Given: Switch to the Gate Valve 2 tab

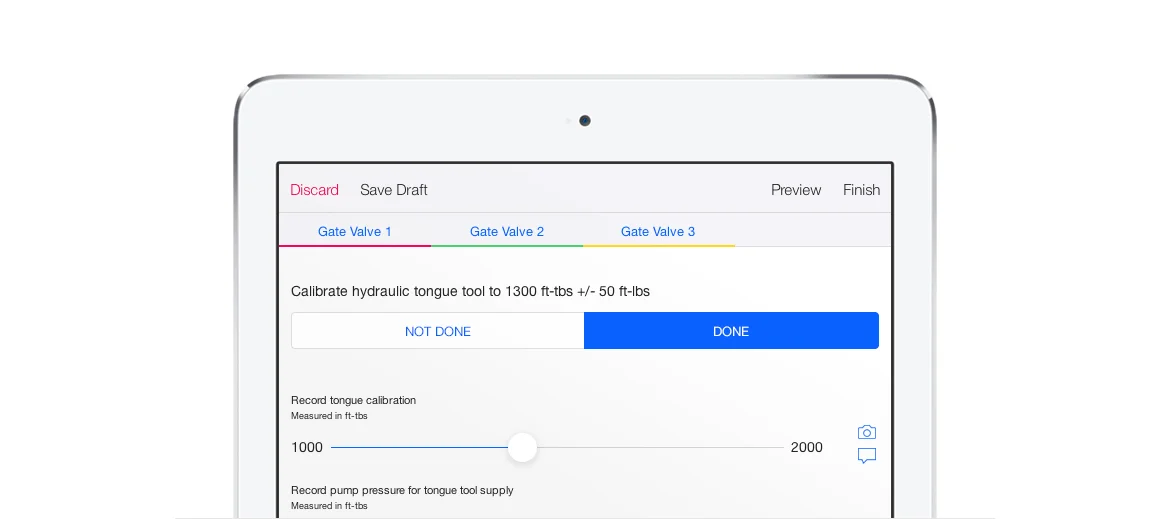Looking at the screenshot, I should [x=507, y=231].
